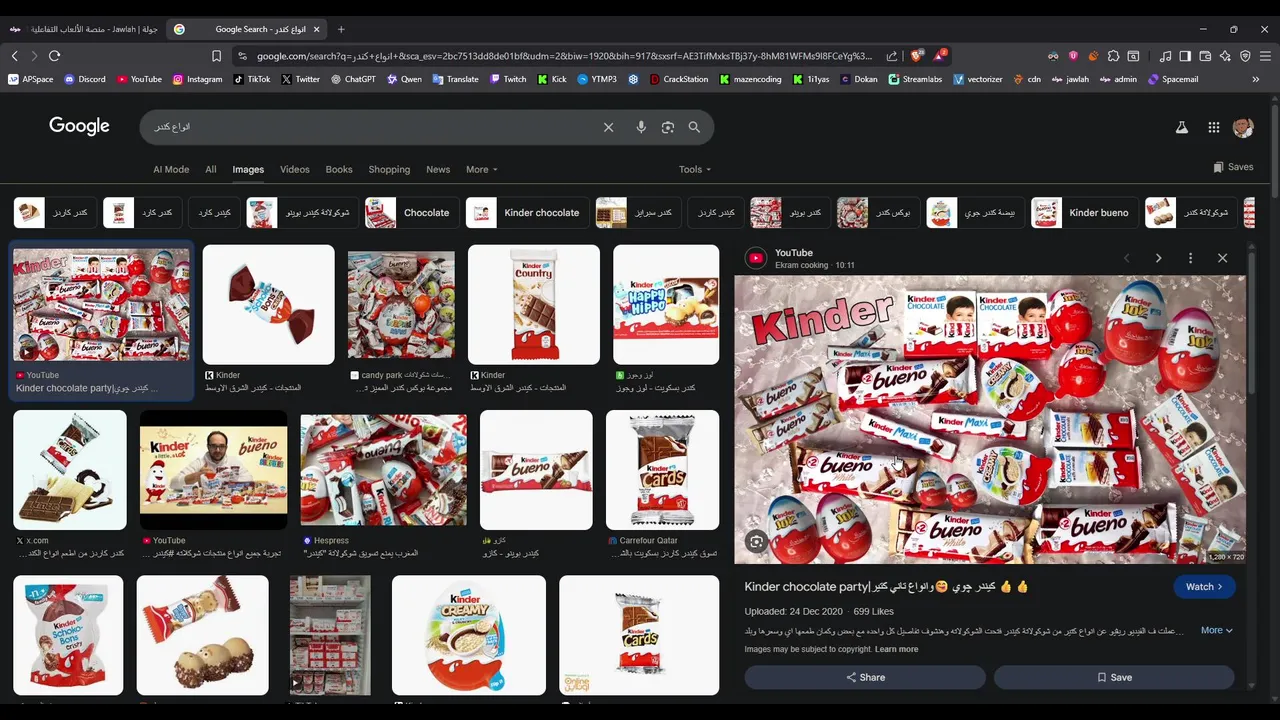Viewport: 1280px width, 720px height.
Task: Search by image with Lens icon
Action: click(668, 127)
